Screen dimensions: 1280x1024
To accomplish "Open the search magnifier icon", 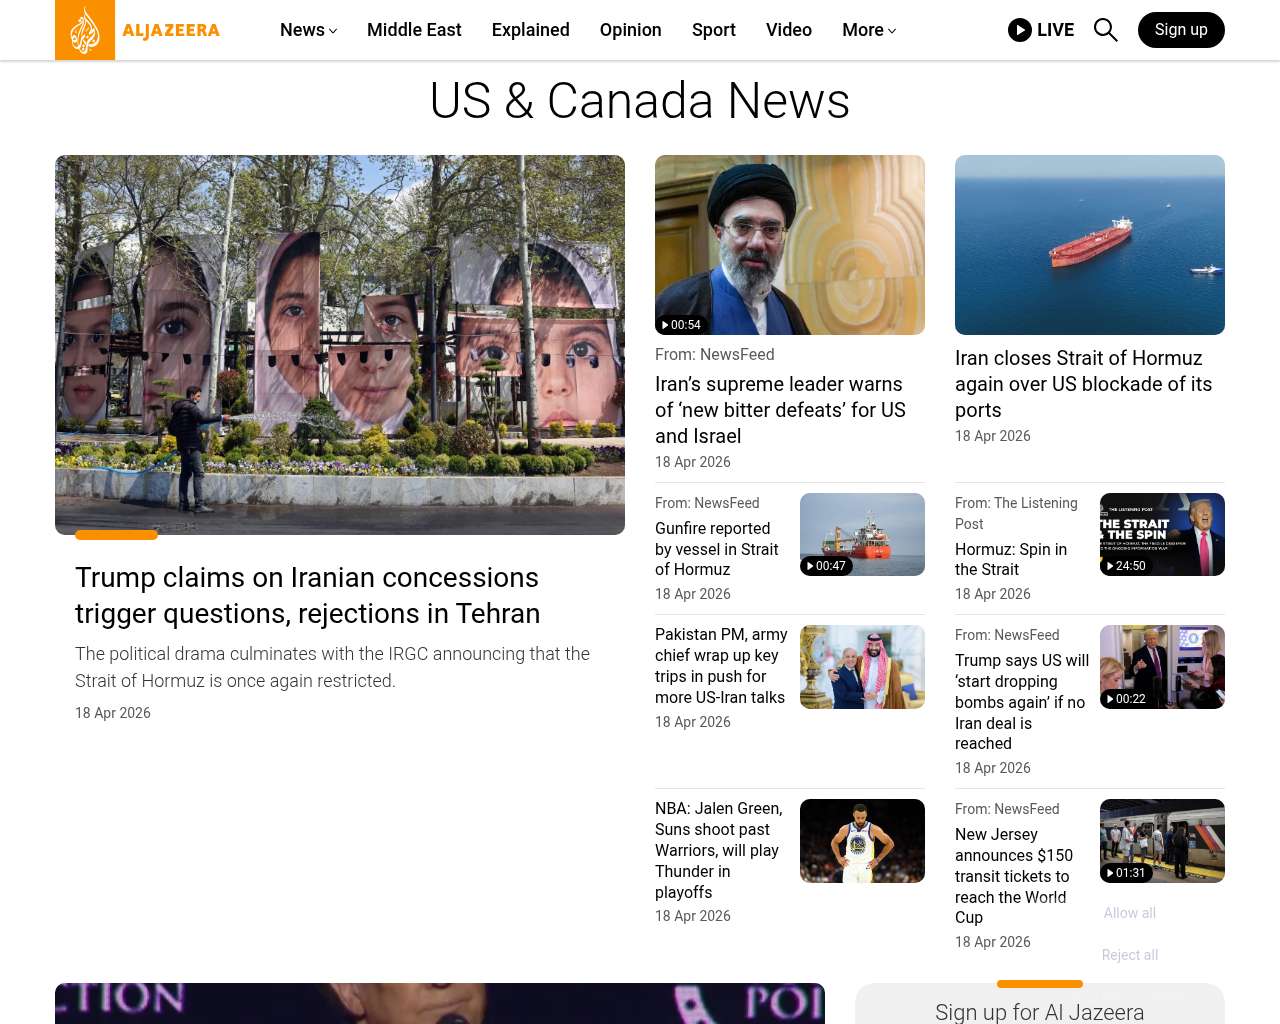I will pos(1105,30).
